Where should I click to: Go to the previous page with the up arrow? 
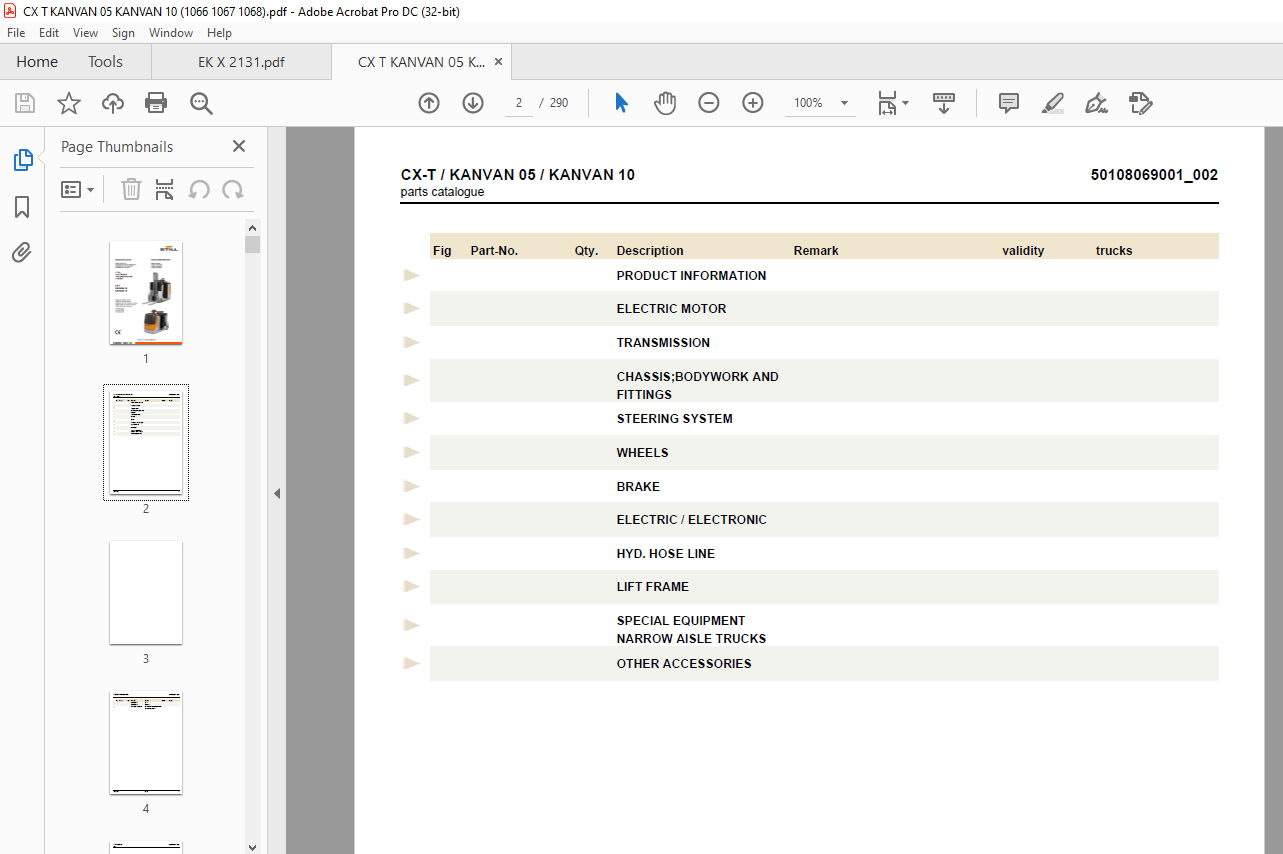pos(429,103)
